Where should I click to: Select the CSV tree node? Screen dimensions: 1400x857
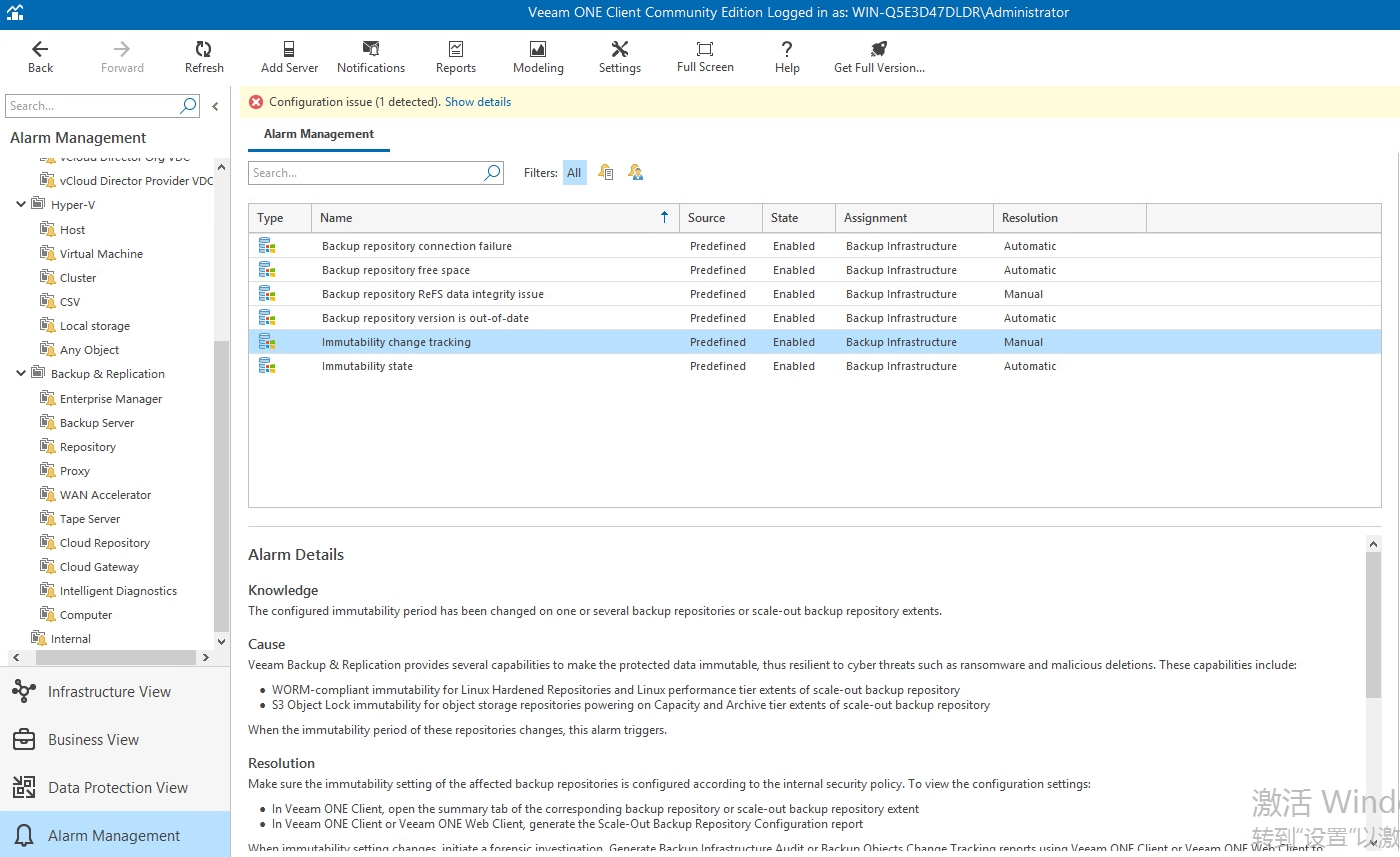click(69, 302)
